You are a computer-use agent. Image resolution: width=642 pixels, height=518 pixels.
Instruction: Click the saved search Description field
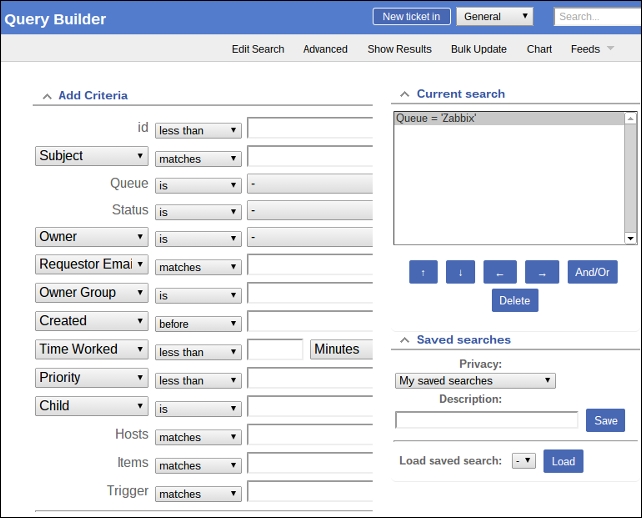point(487,420)
